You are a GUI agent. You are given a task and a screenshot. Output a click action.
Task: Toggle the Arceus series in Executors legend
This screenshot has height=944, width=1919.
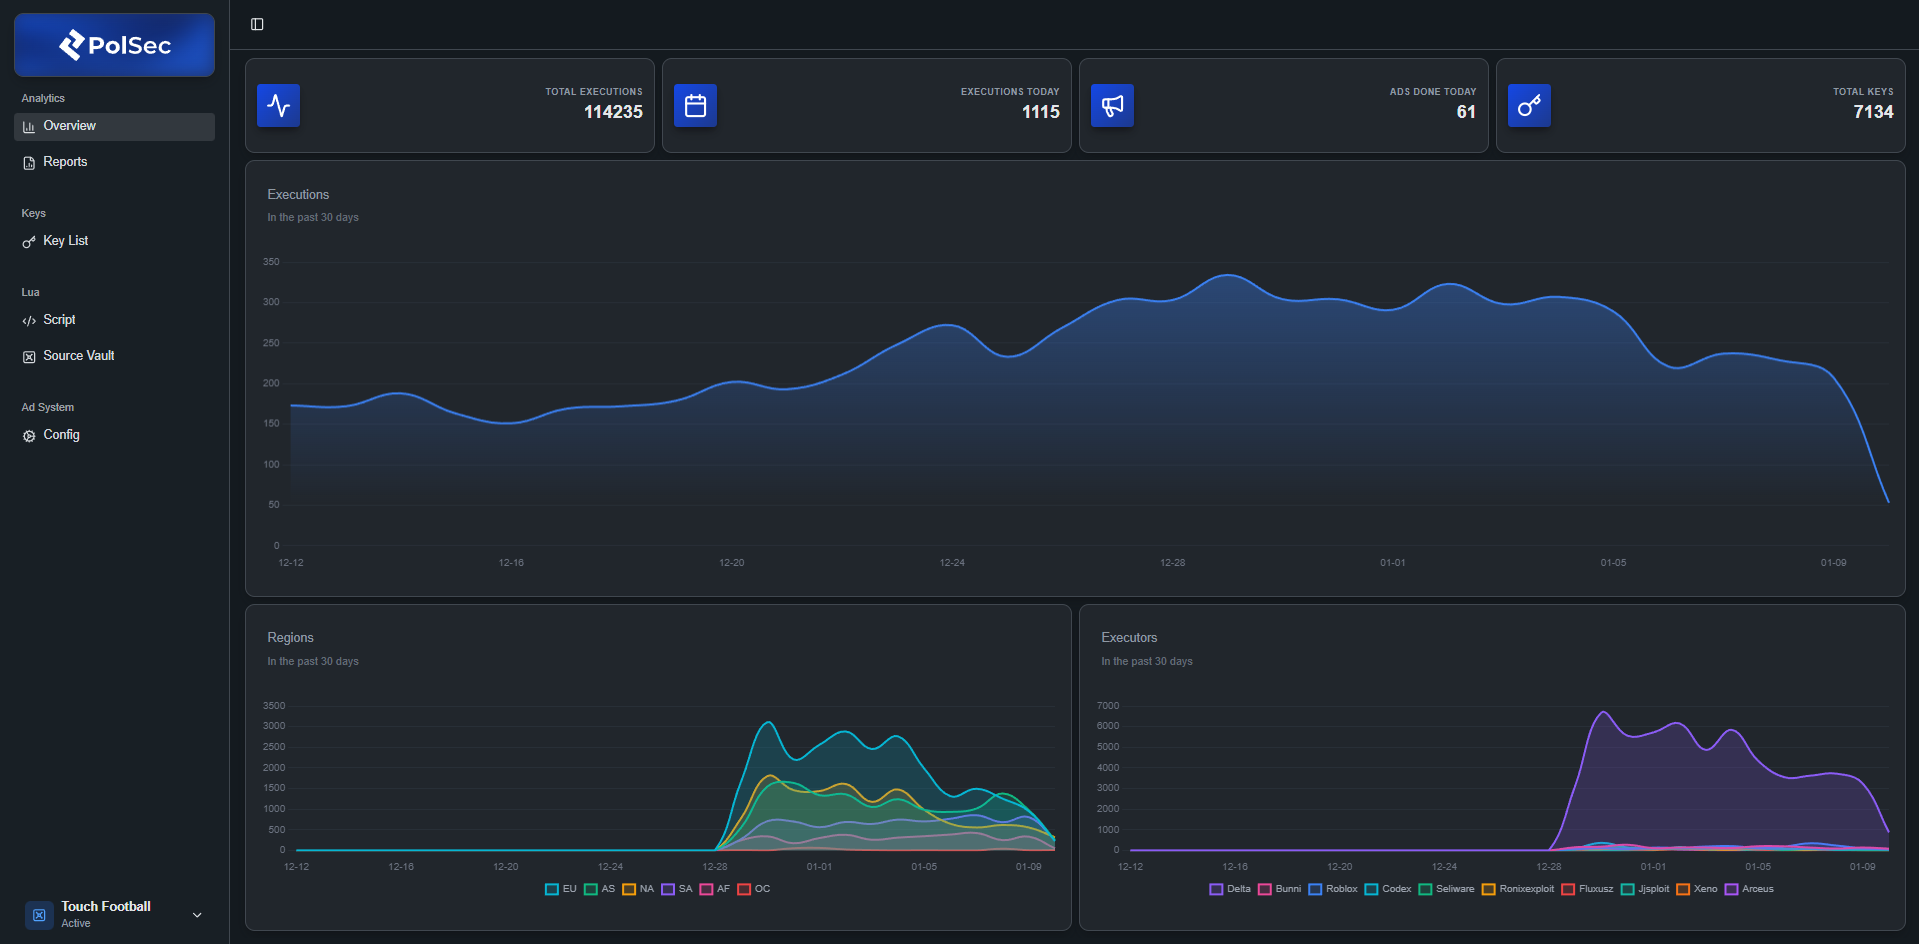(1750, 889)
